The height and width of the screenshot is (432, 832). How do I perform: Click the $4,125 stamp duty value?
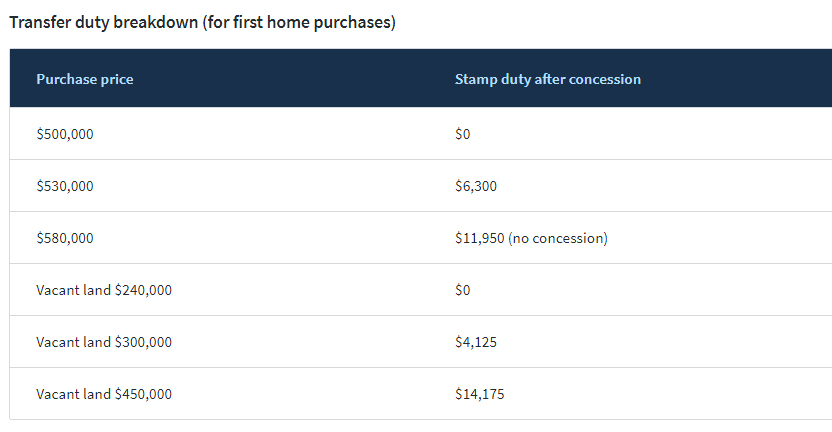point(475,342)
